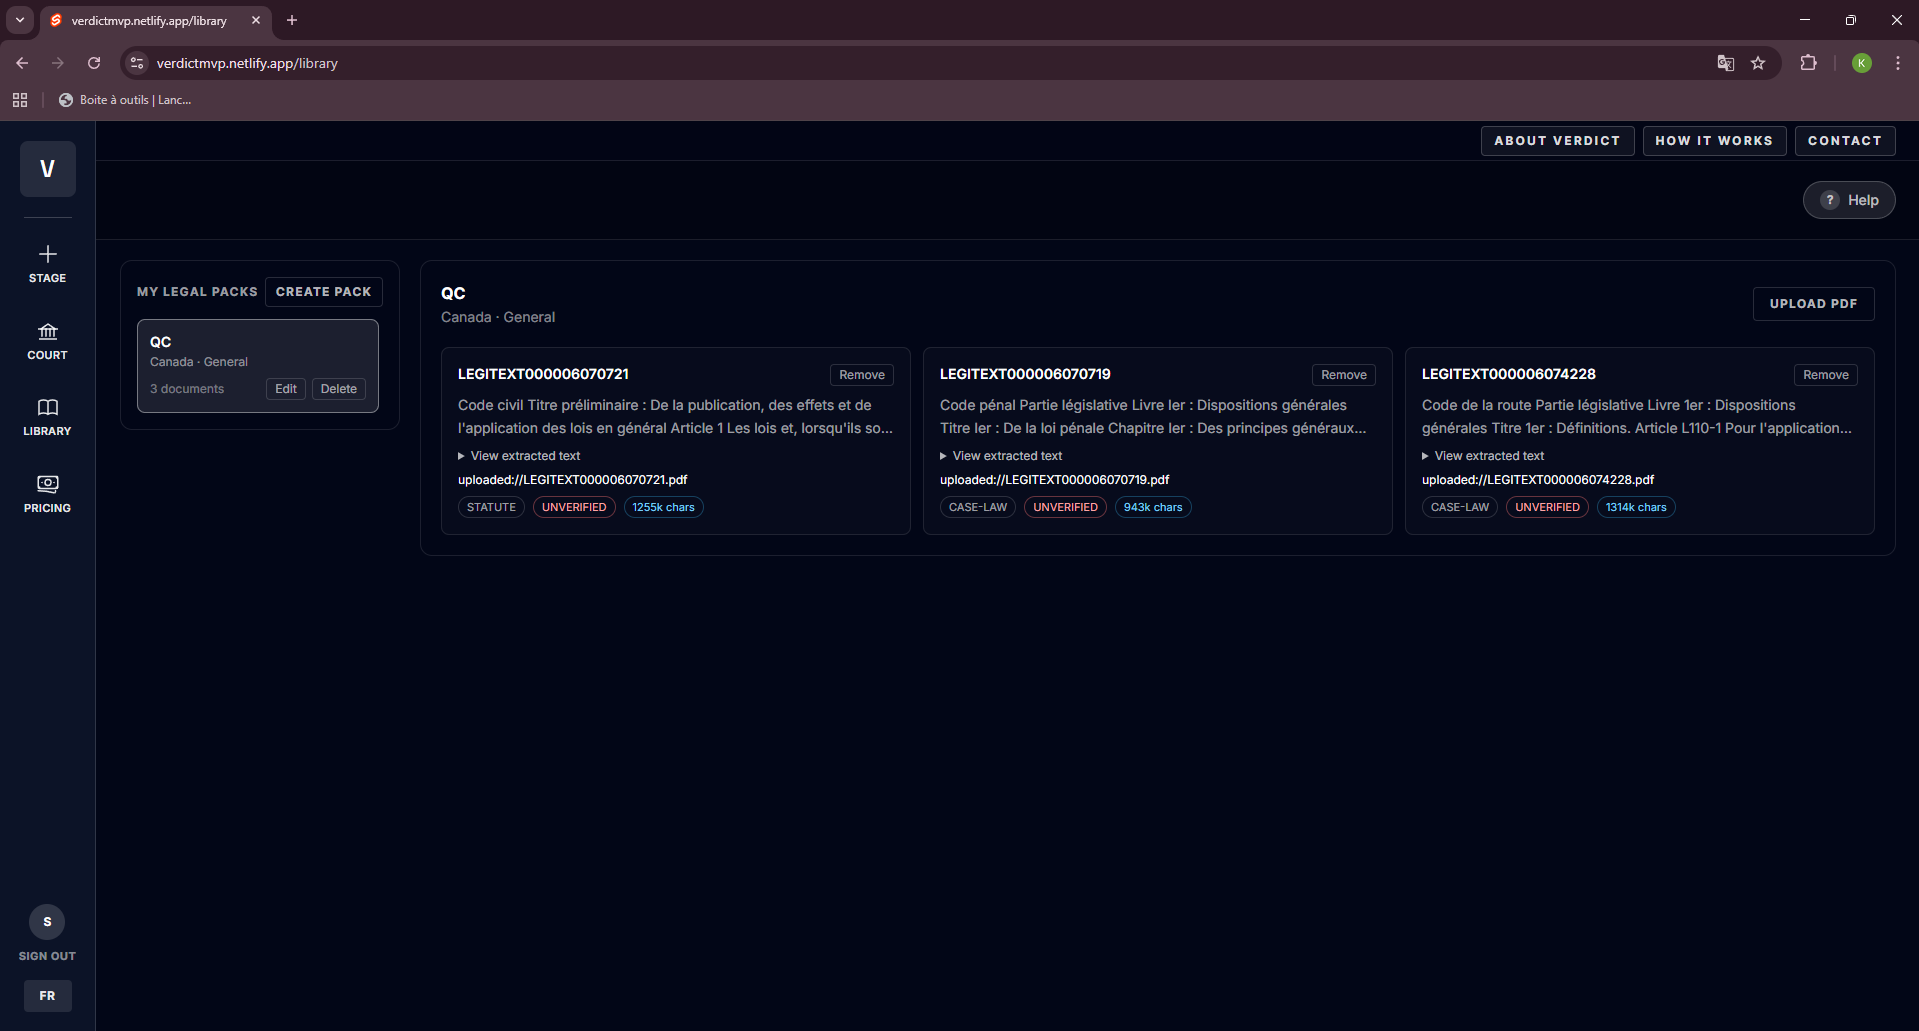This screenshot has width=1919, height=1031.
Task: Click the 1314k chars badge
Action: (1636, 507)
